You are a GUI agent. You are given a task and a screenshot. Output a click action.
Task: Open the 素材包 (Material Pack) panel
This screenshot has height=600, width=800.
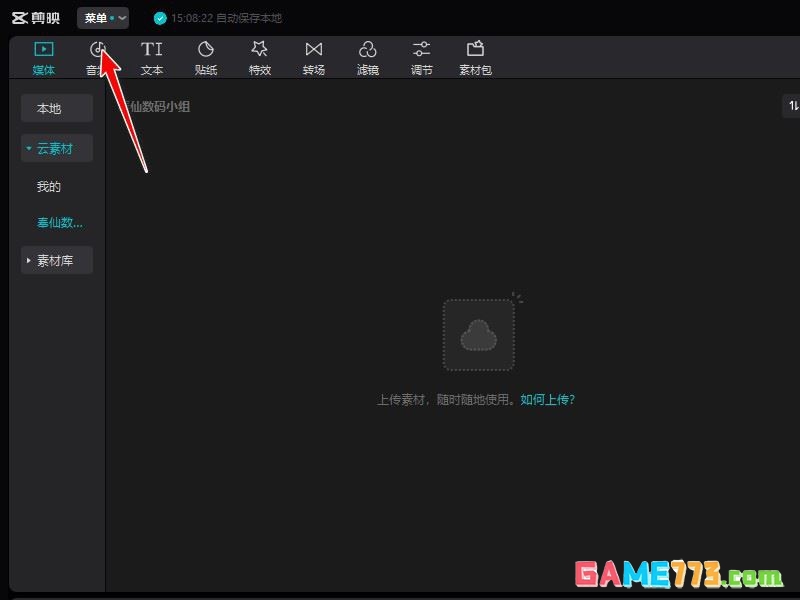click(x=475, y=57)
